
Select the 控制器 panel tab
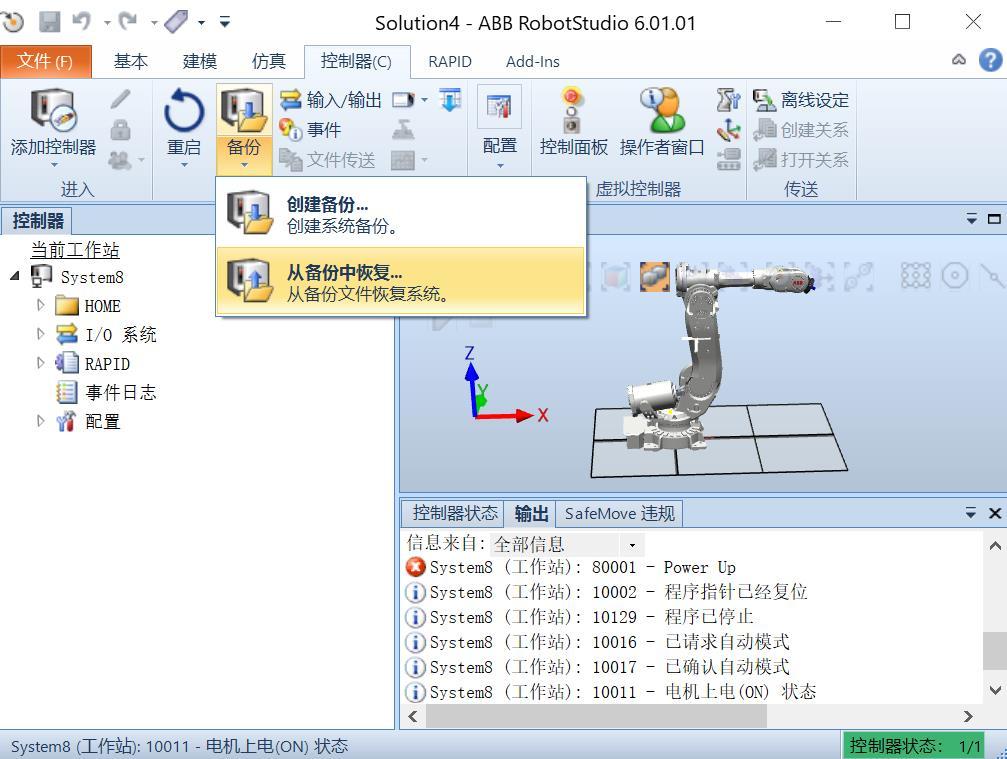[38, 221]
